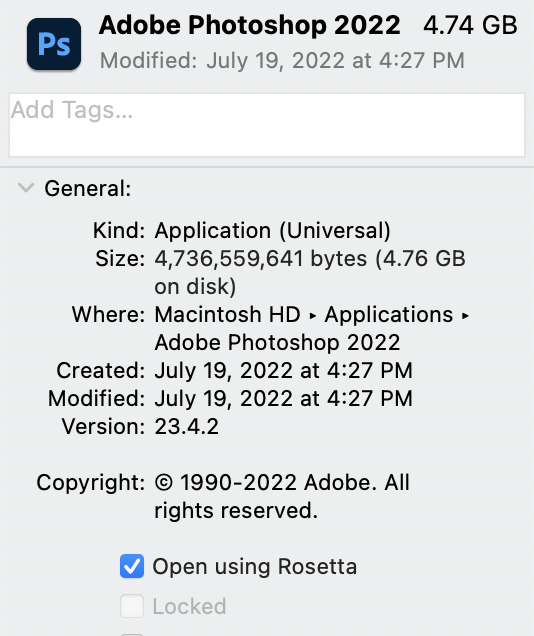
Task: Click the Photoshop Ps app icon
Action: 54,44
